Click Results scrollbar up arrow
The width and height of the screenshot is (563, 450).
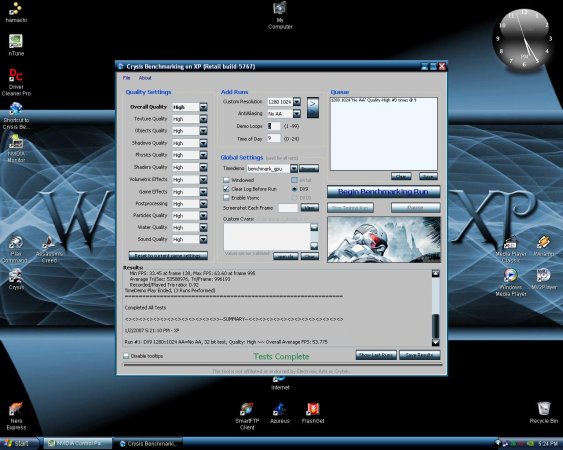click(436, 274)
